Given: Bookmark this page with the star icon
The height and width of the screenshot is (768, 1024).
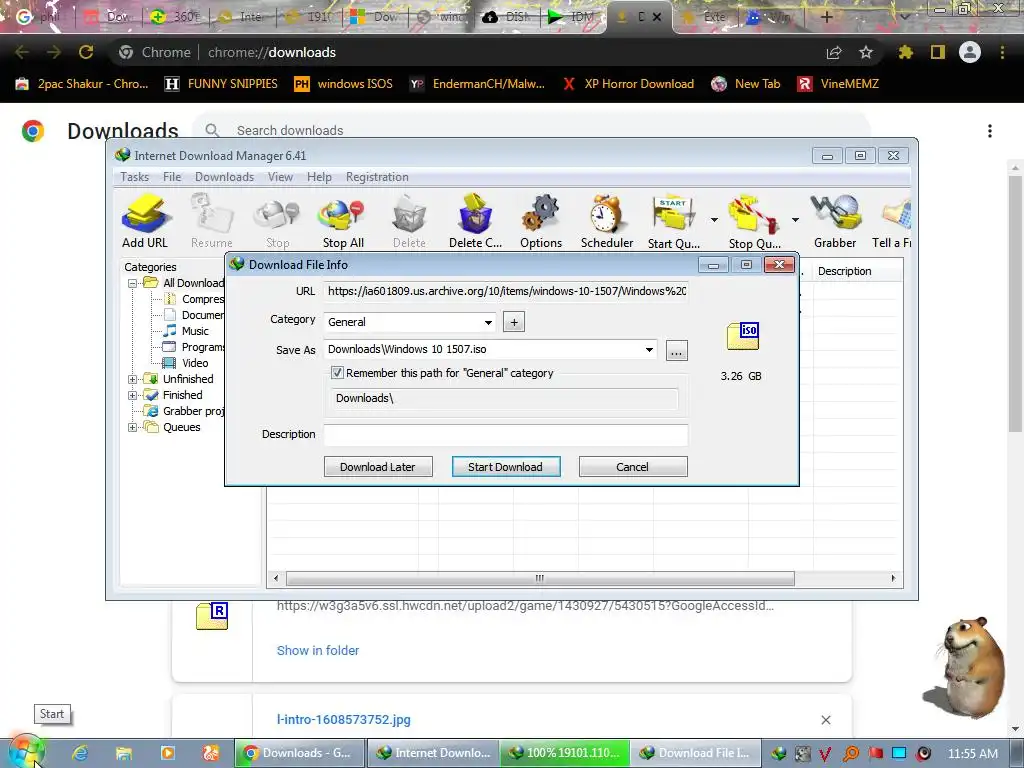Looking at the screenshot, I should (866, 52).
